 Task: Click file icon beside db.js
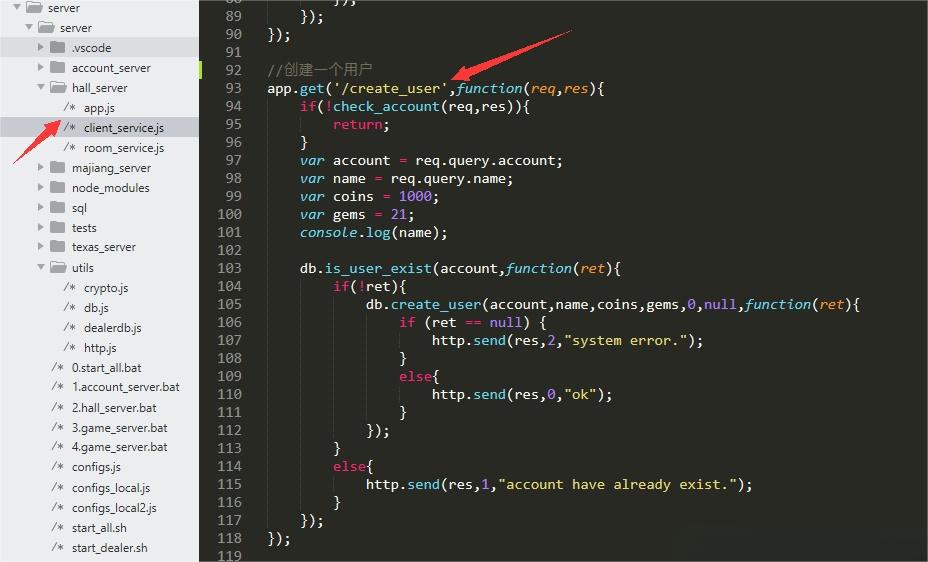(x=70, y=307)
